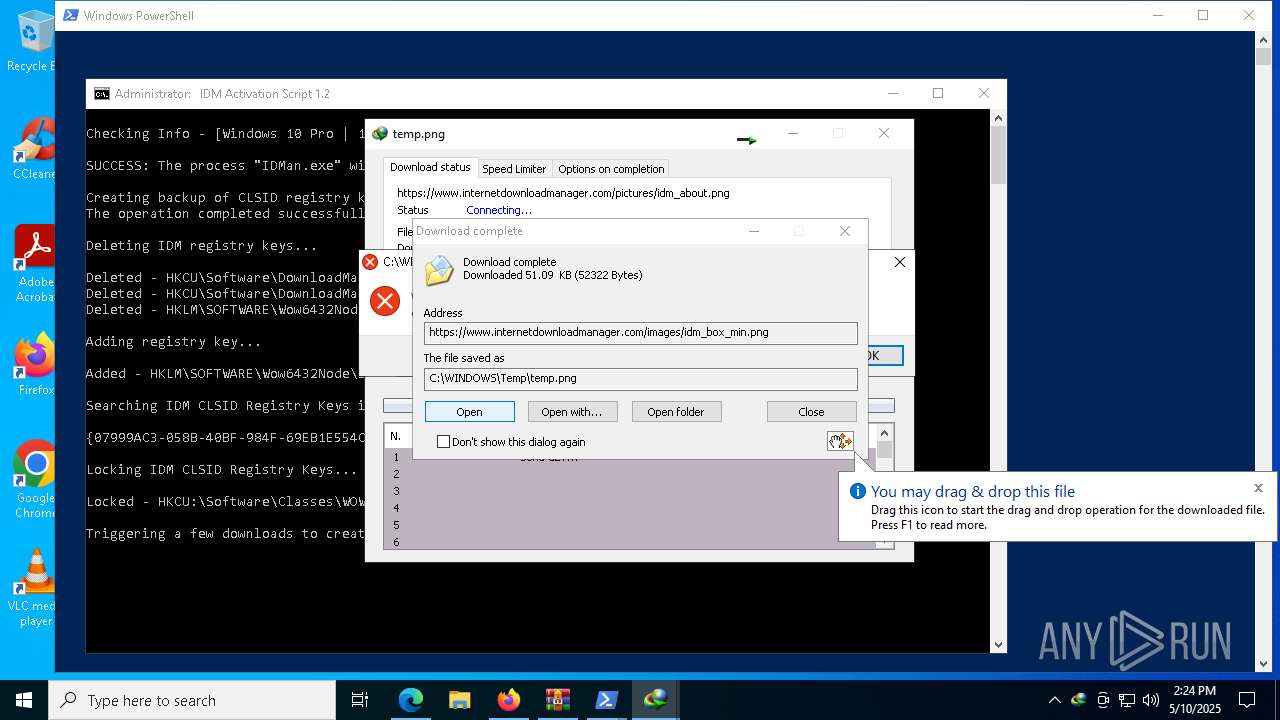
Task: Show hidden tray icons chevron
Action: pos(1054,700)
